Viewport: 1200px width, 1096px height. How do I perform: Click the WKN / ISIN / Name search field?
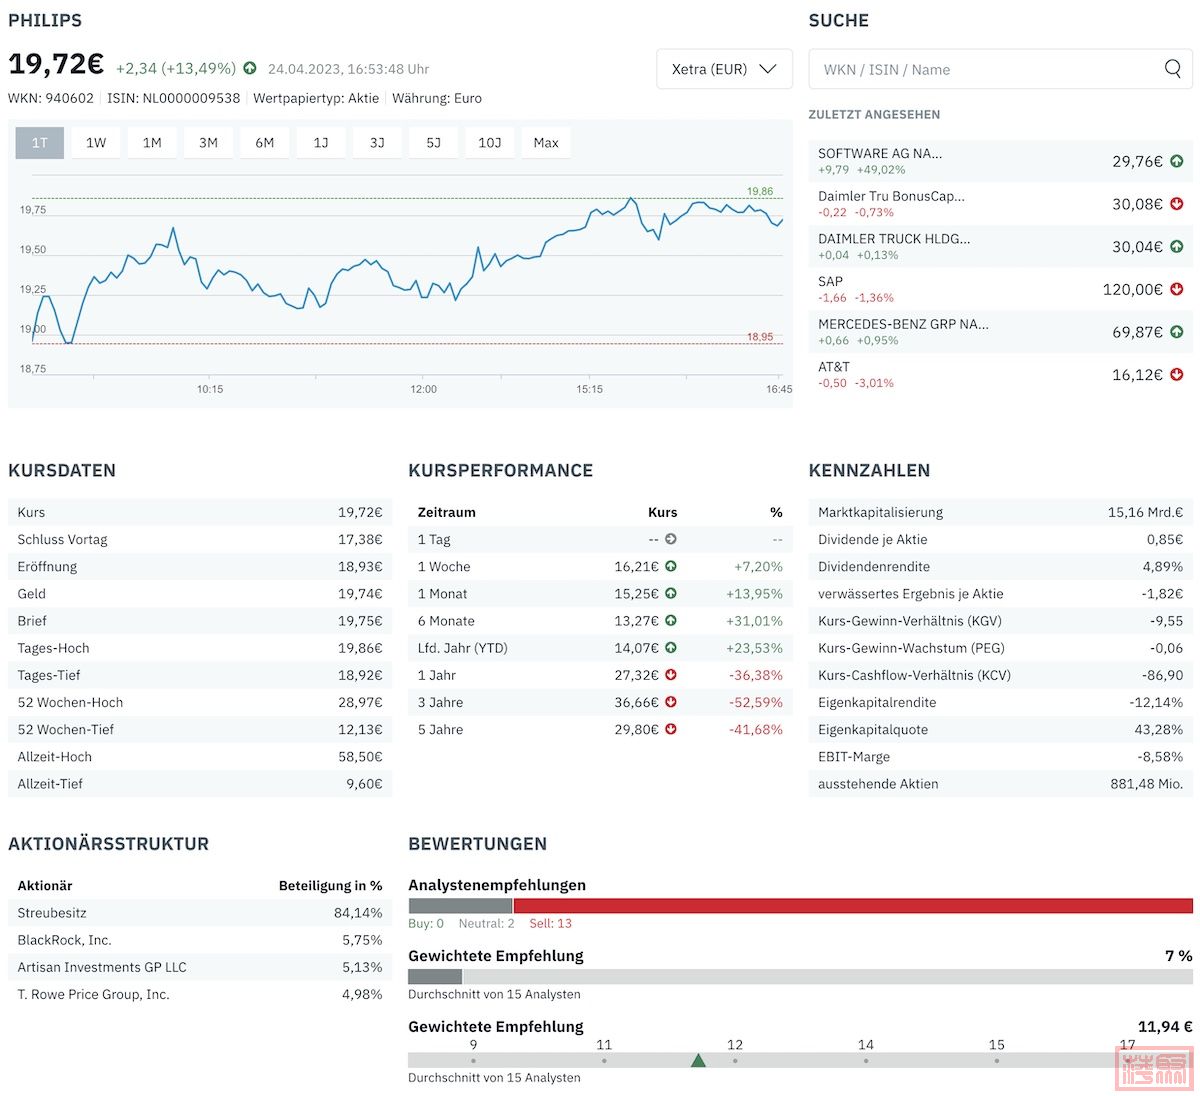(1000, 69)
